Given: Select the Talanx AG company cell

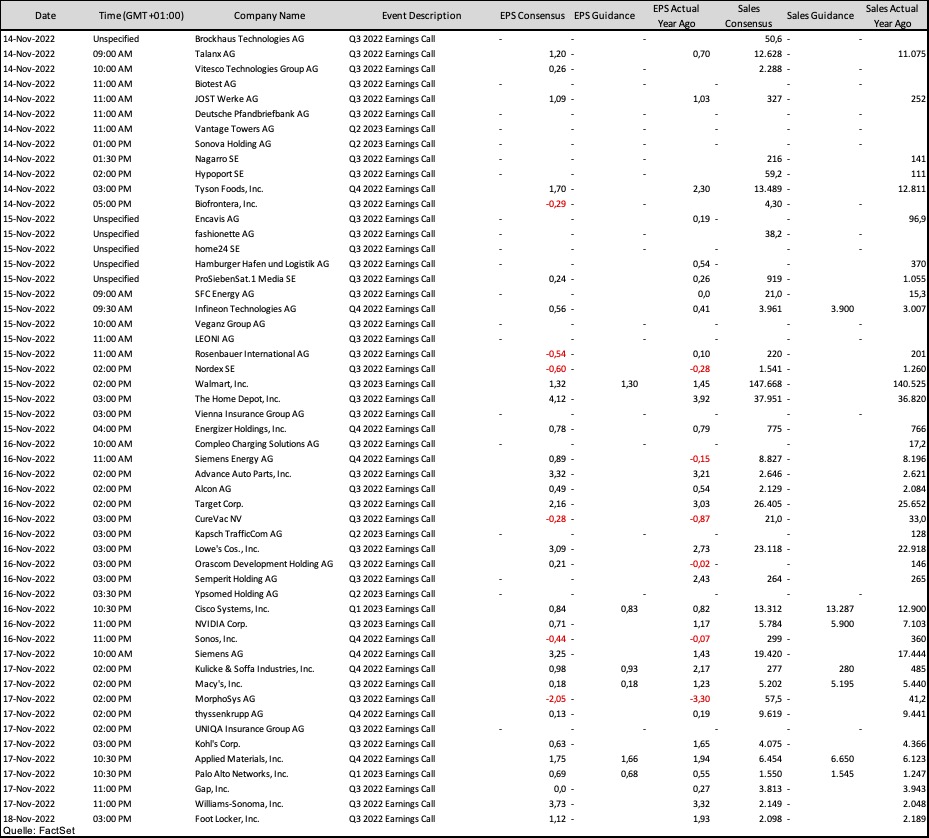Looking at the screenshot, I should (215, 54).
